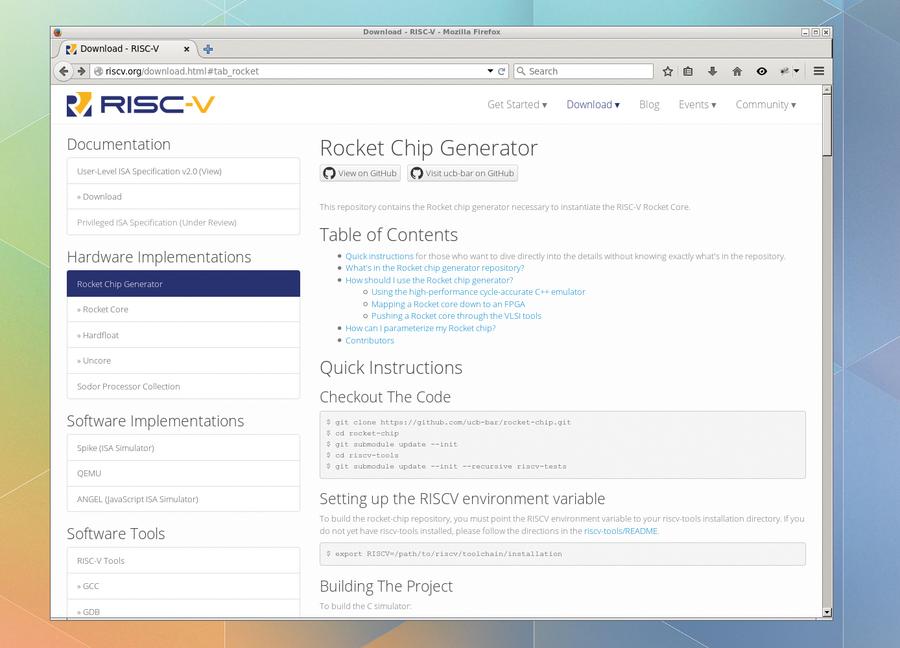This screenshot has height=648, width=900.
Task: Open Sodor Processor Collection item
Action: 183,386
